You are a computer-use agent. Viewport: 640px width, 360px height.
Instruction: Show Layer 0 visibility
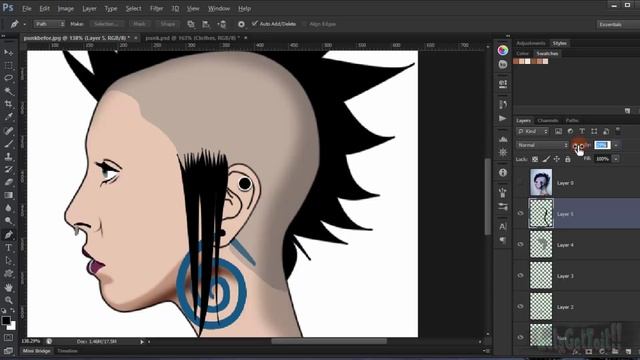[x=520, y=182]
